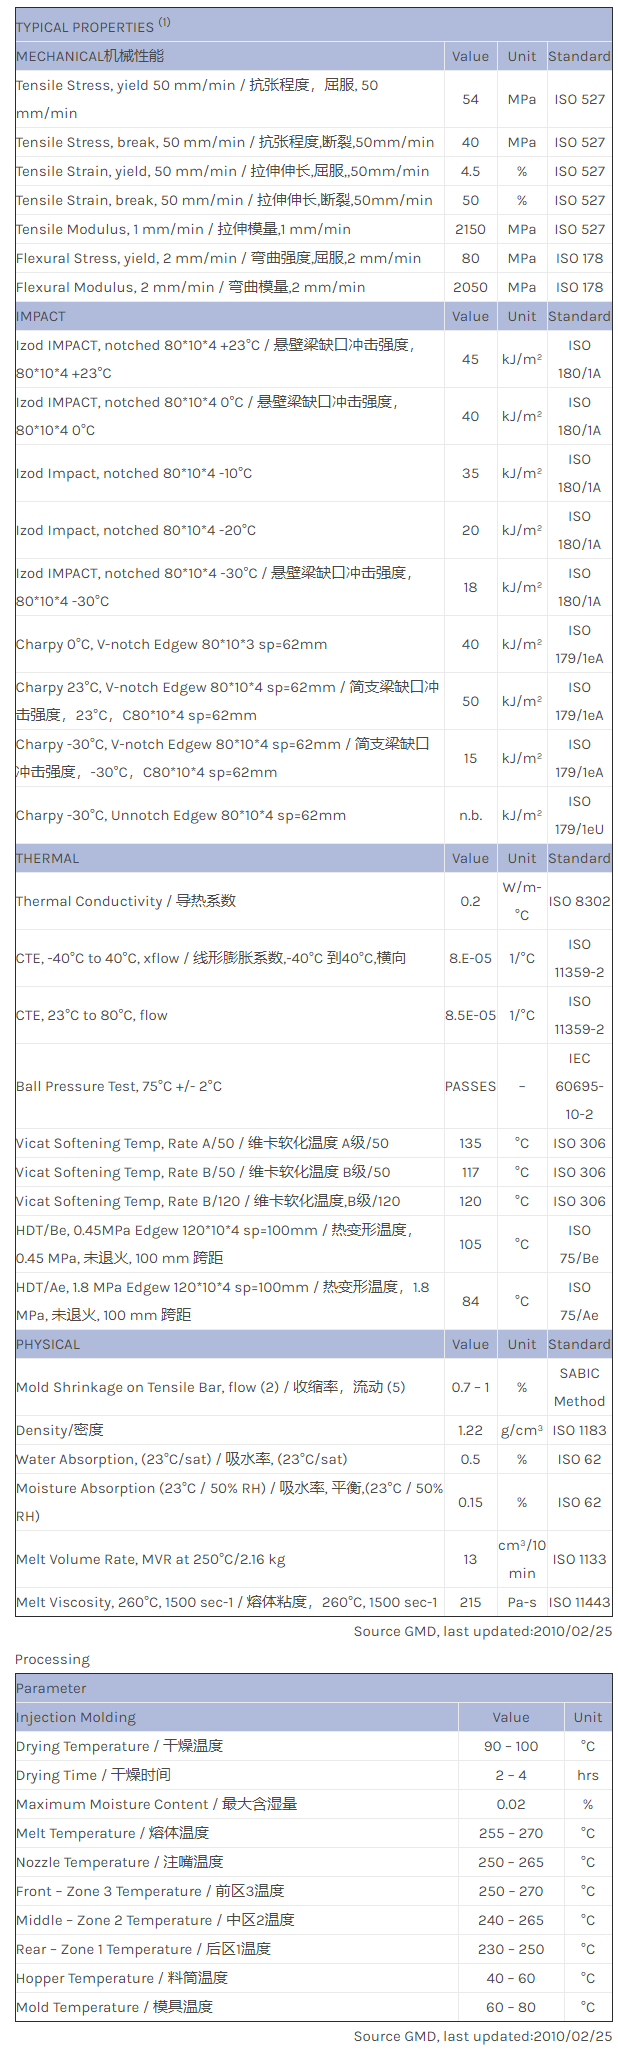This screenshot has width=618, height=2070.
Task: Click the Processing section title
Action: coord(52,1659)
